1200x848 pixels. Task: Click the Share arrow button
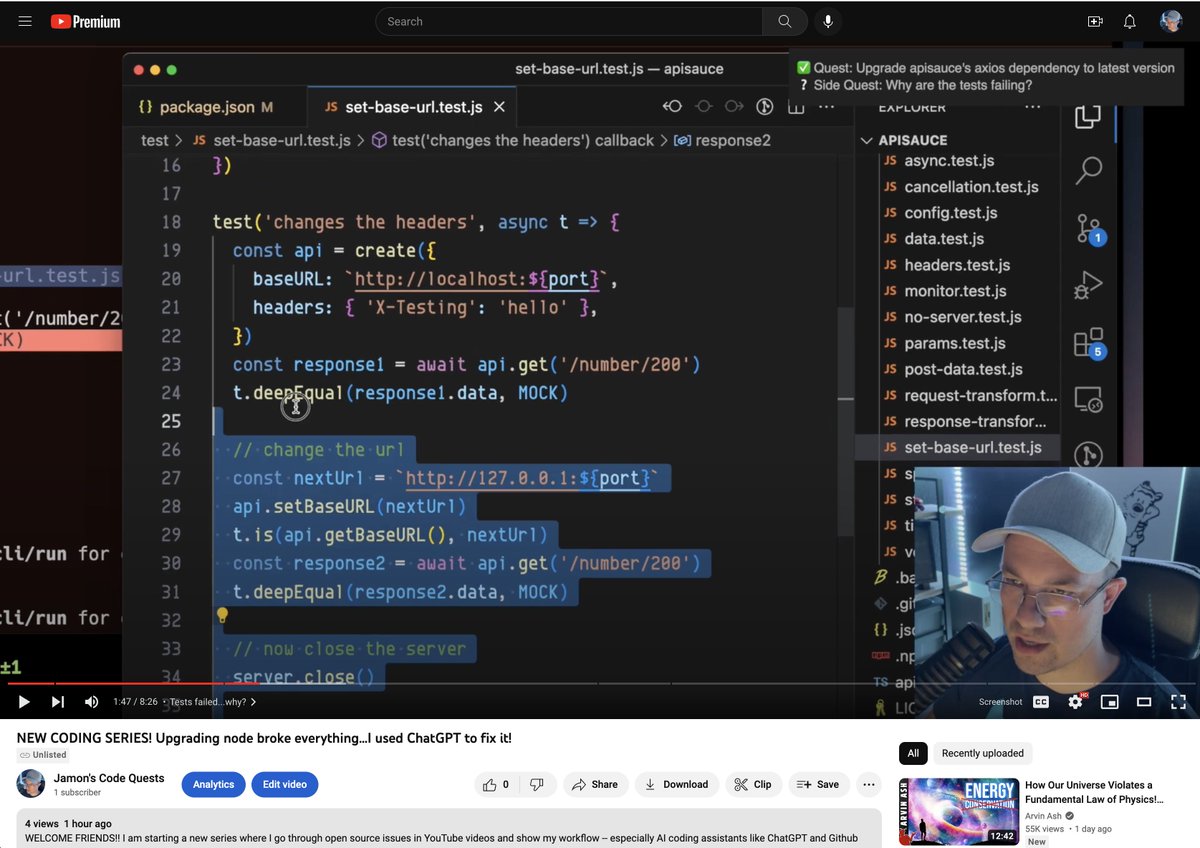point(596,784)
